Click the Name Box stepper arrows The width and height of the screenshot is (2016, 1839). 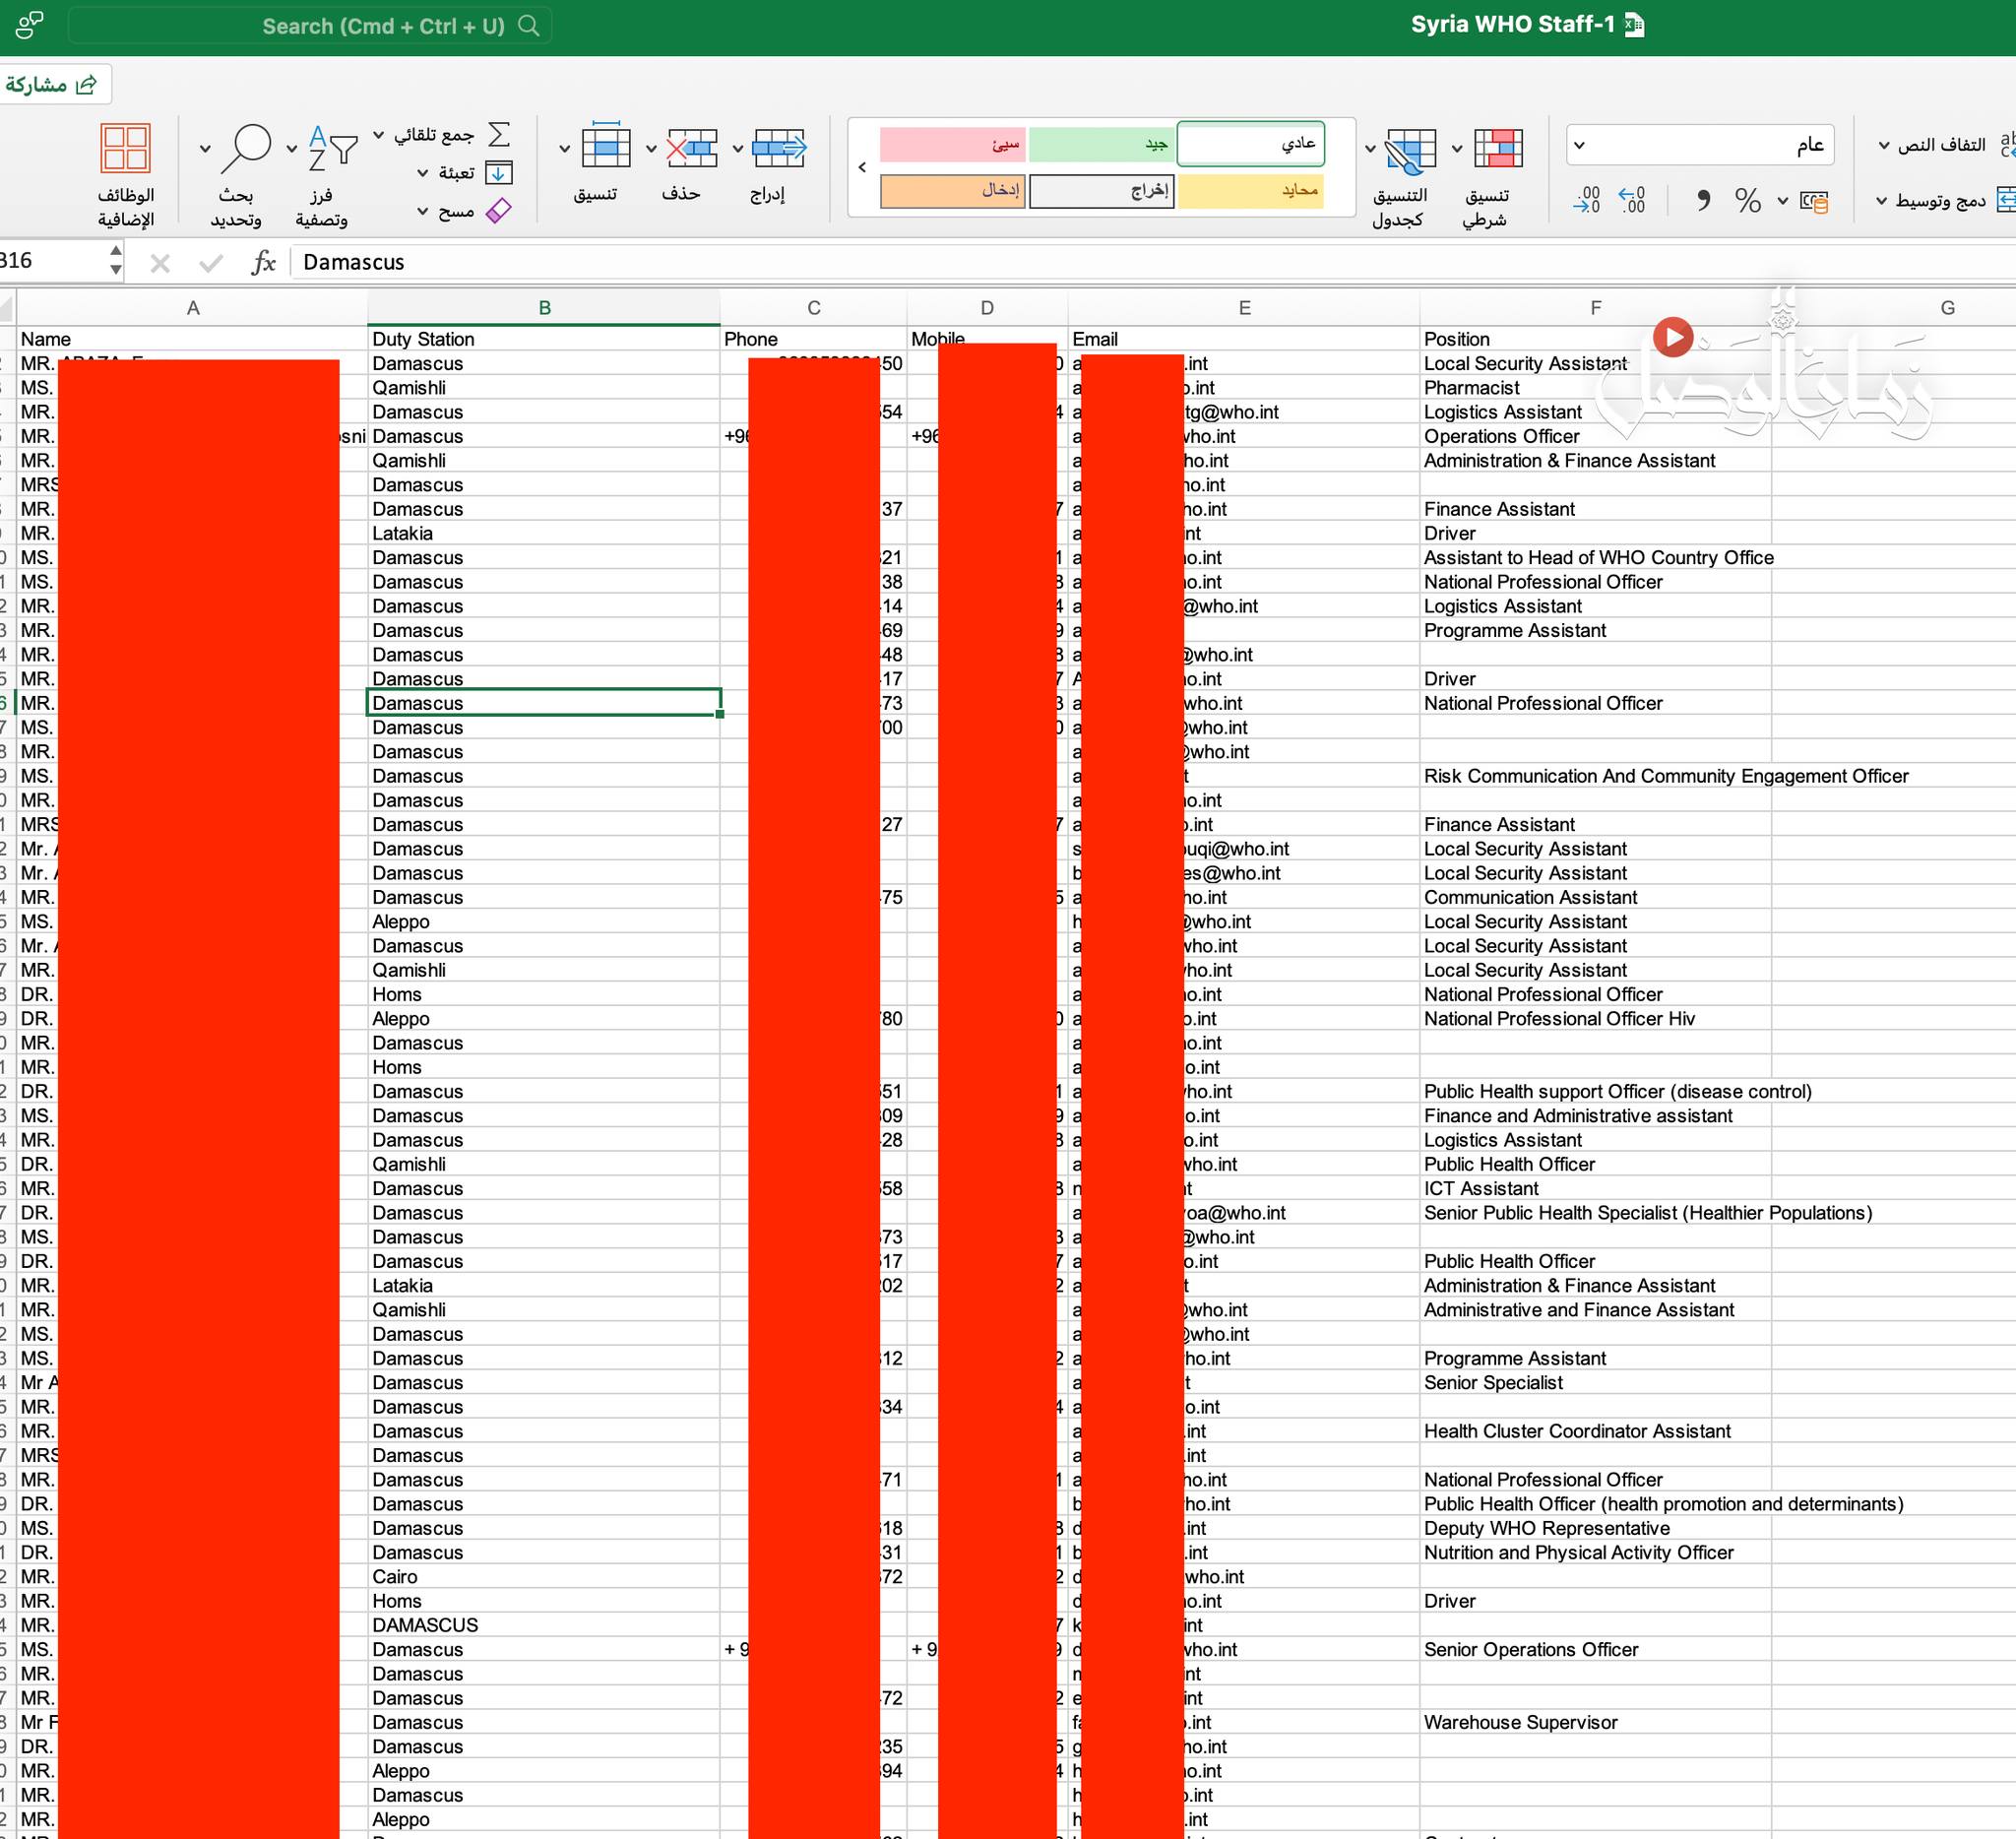point(116,260)
